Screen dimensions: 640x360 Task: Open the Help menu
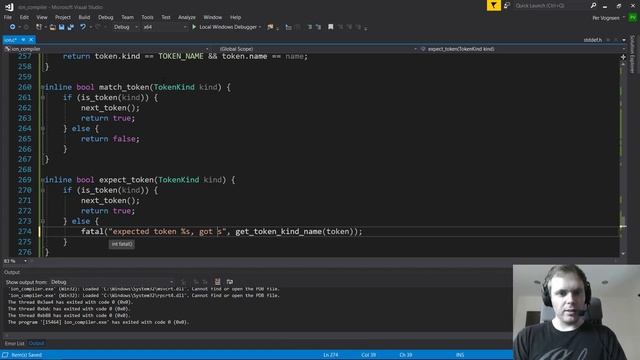tap(236, 17)
